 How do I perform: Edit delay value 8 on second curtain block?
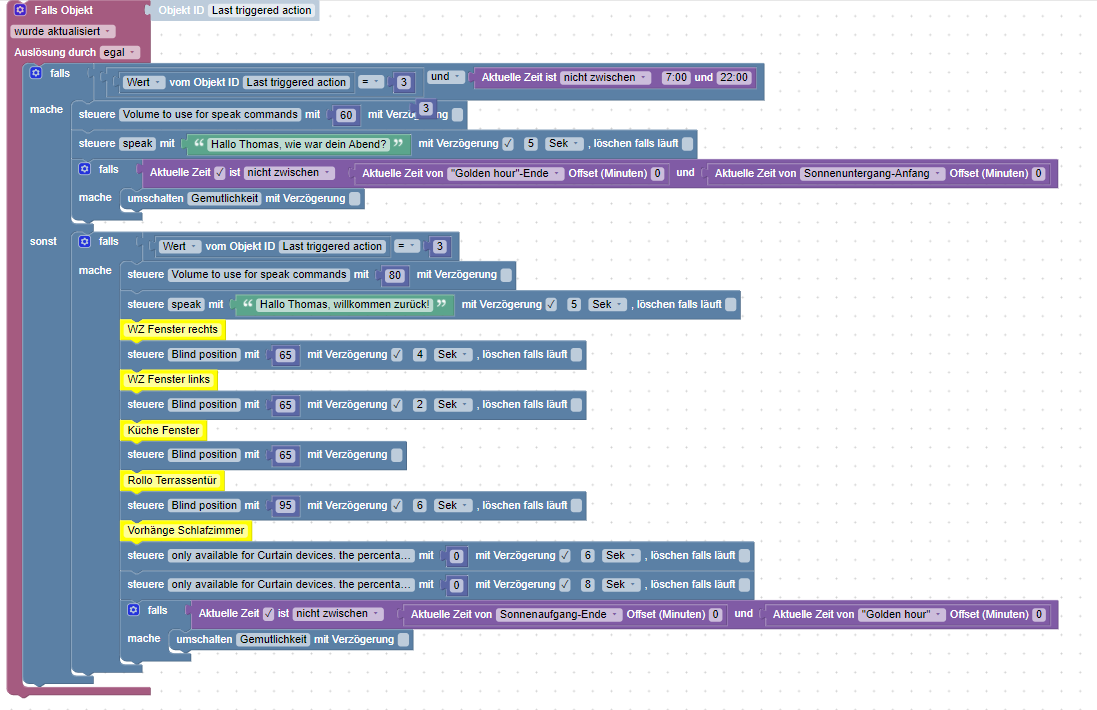coord(588,585)
